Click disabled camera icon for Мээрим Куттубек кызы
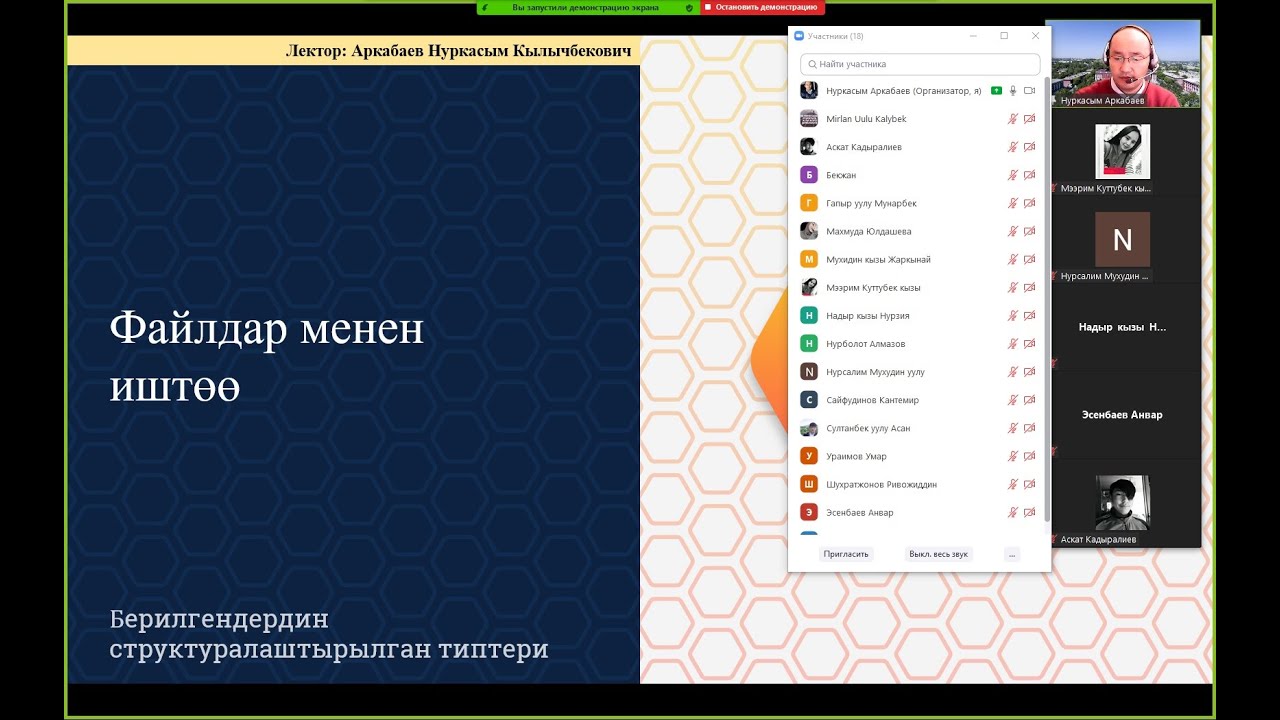 1029,287
